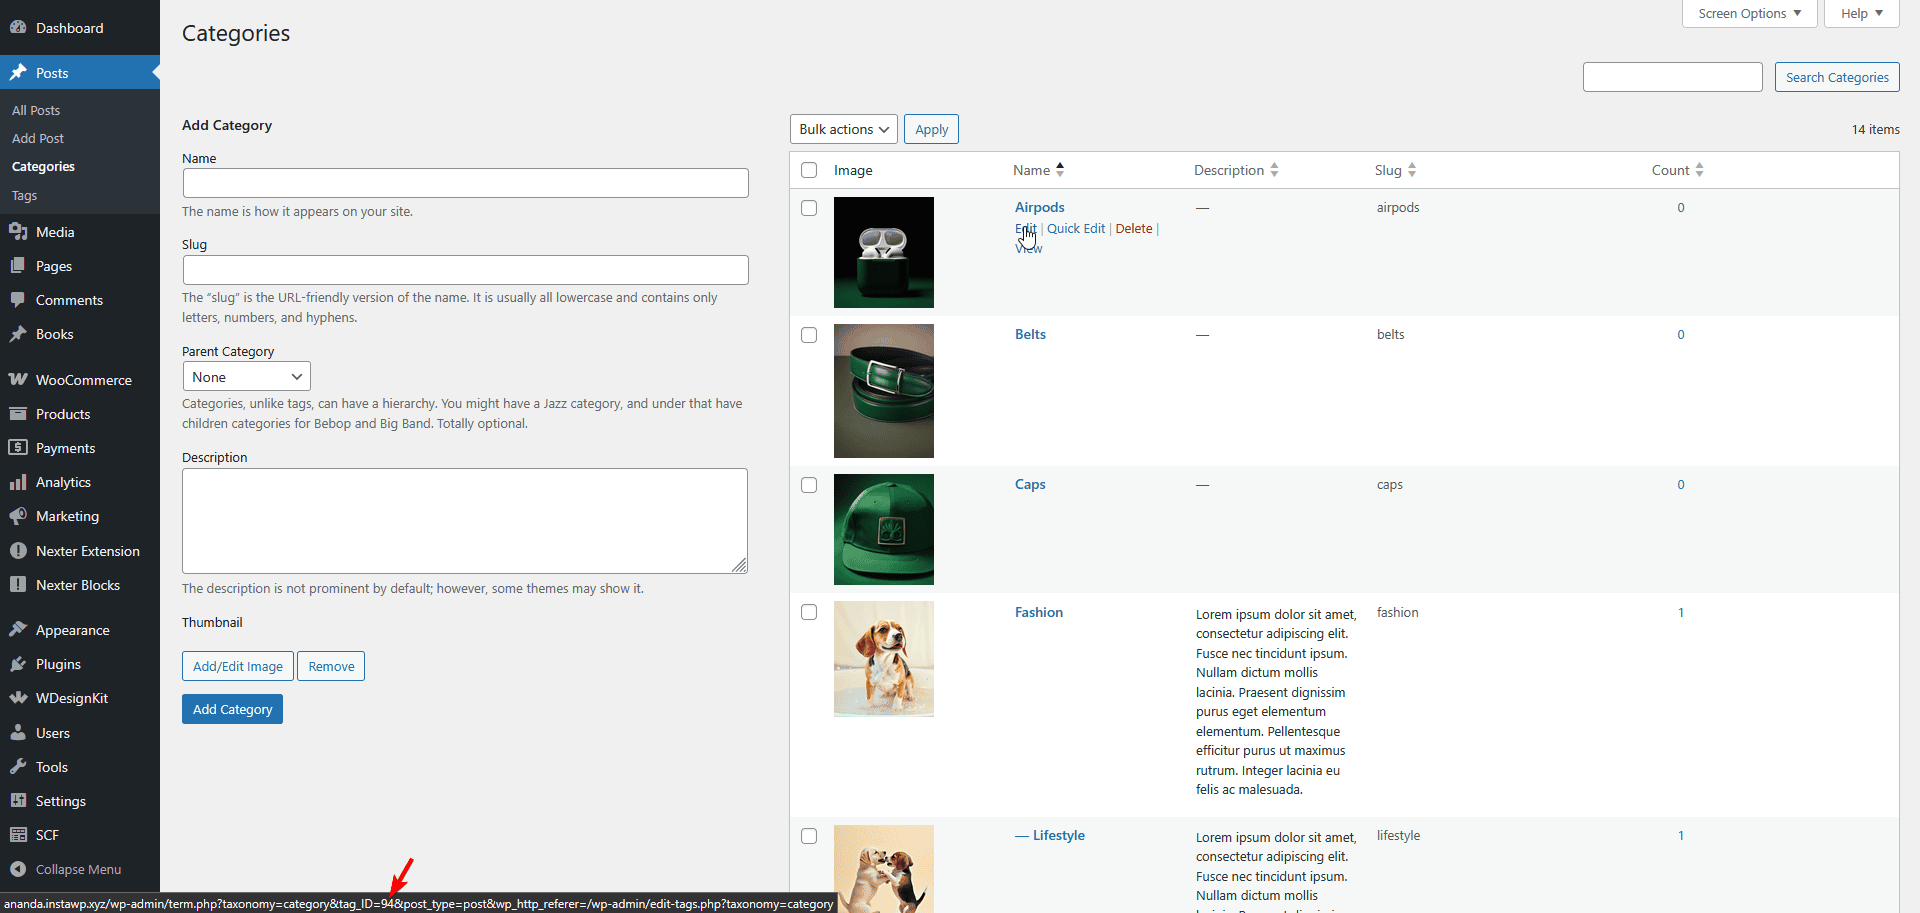
Task: Click the Caps category thumbnail image
Action: pyautogui.click(x=883, y=529)
